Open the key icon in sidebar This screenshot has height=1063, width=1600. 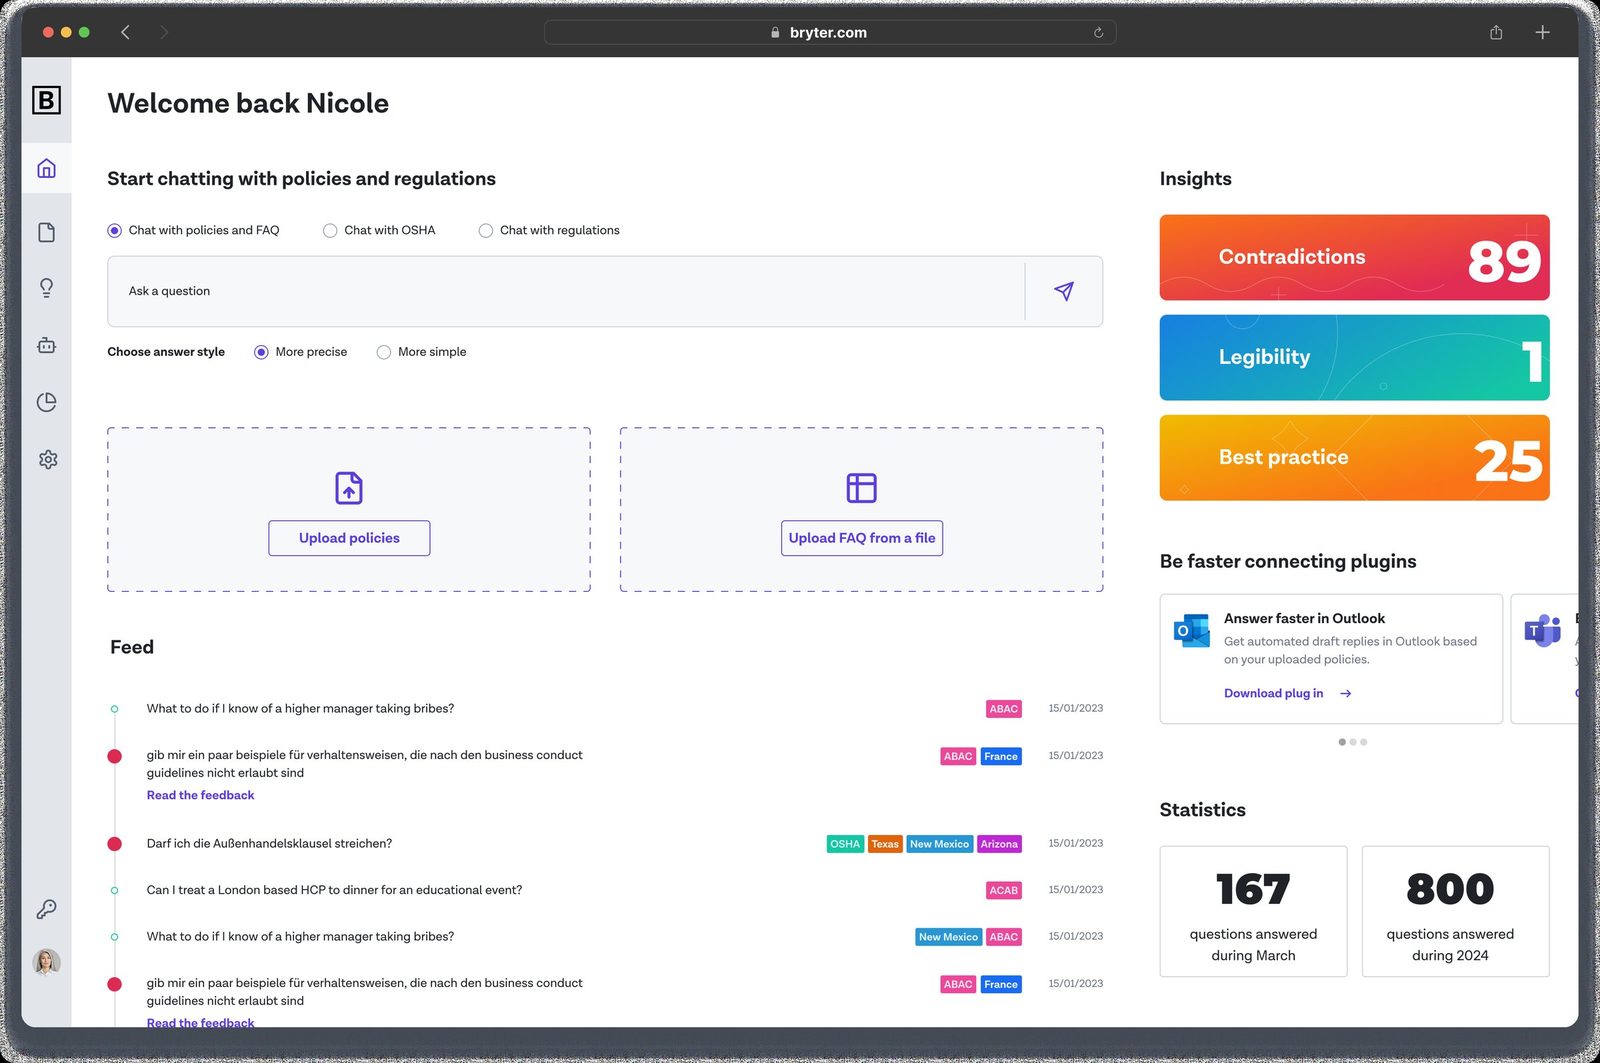coord(46,909)
